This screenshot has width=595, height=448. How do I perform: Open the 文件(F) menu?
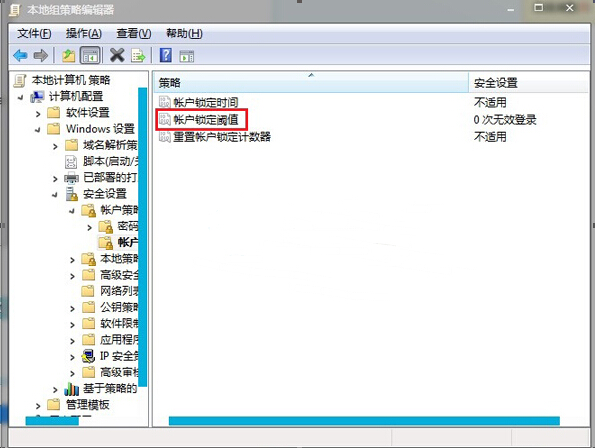(34, 34)
